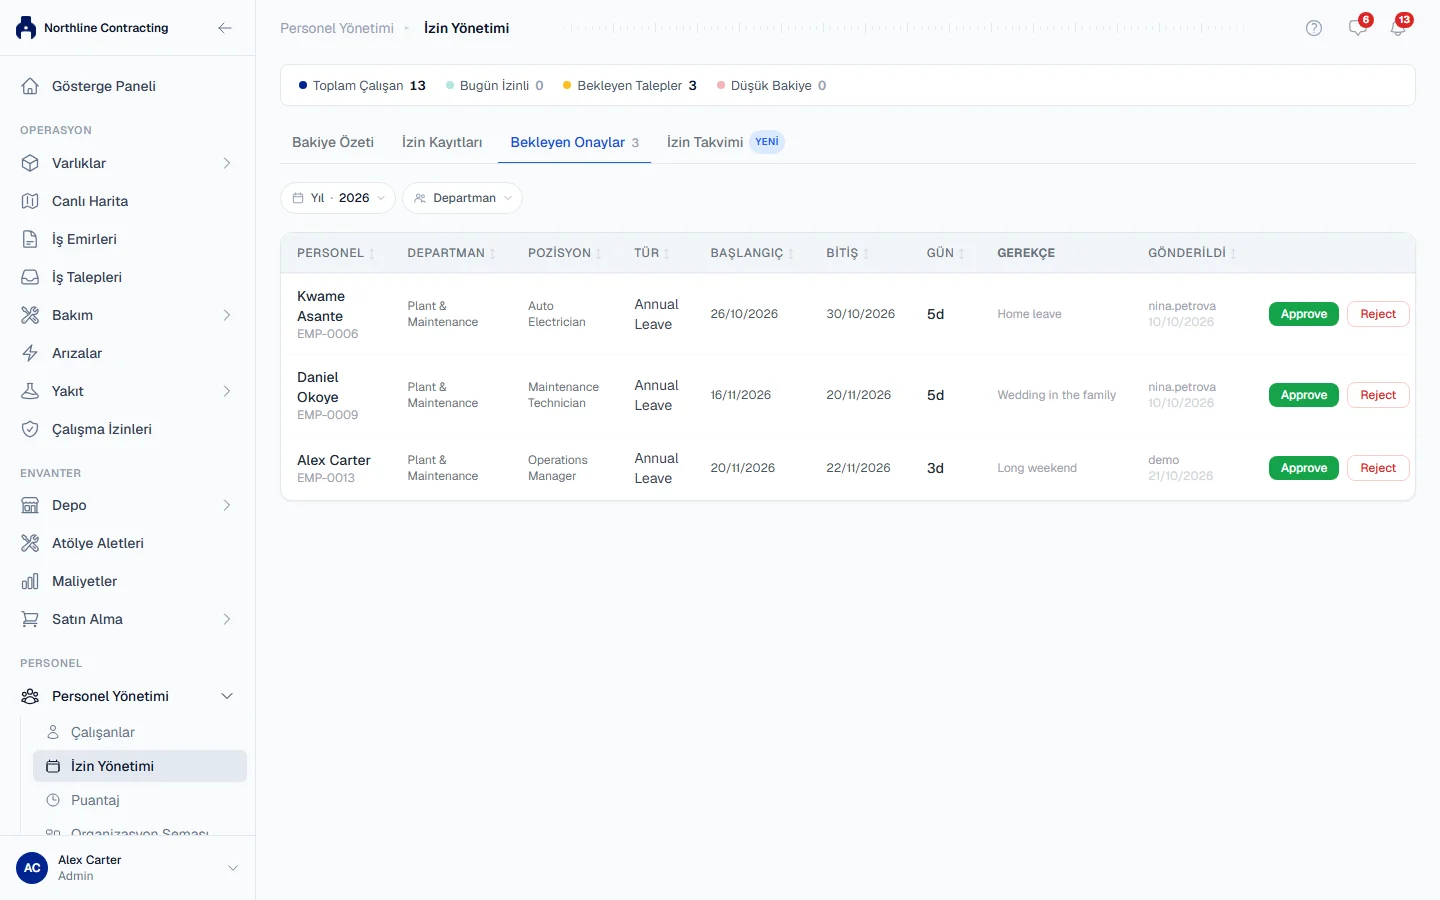Screen dimensions: 1440x900
Task: Click the Çalışanlar person icon
Action: [x=53, y=732]
